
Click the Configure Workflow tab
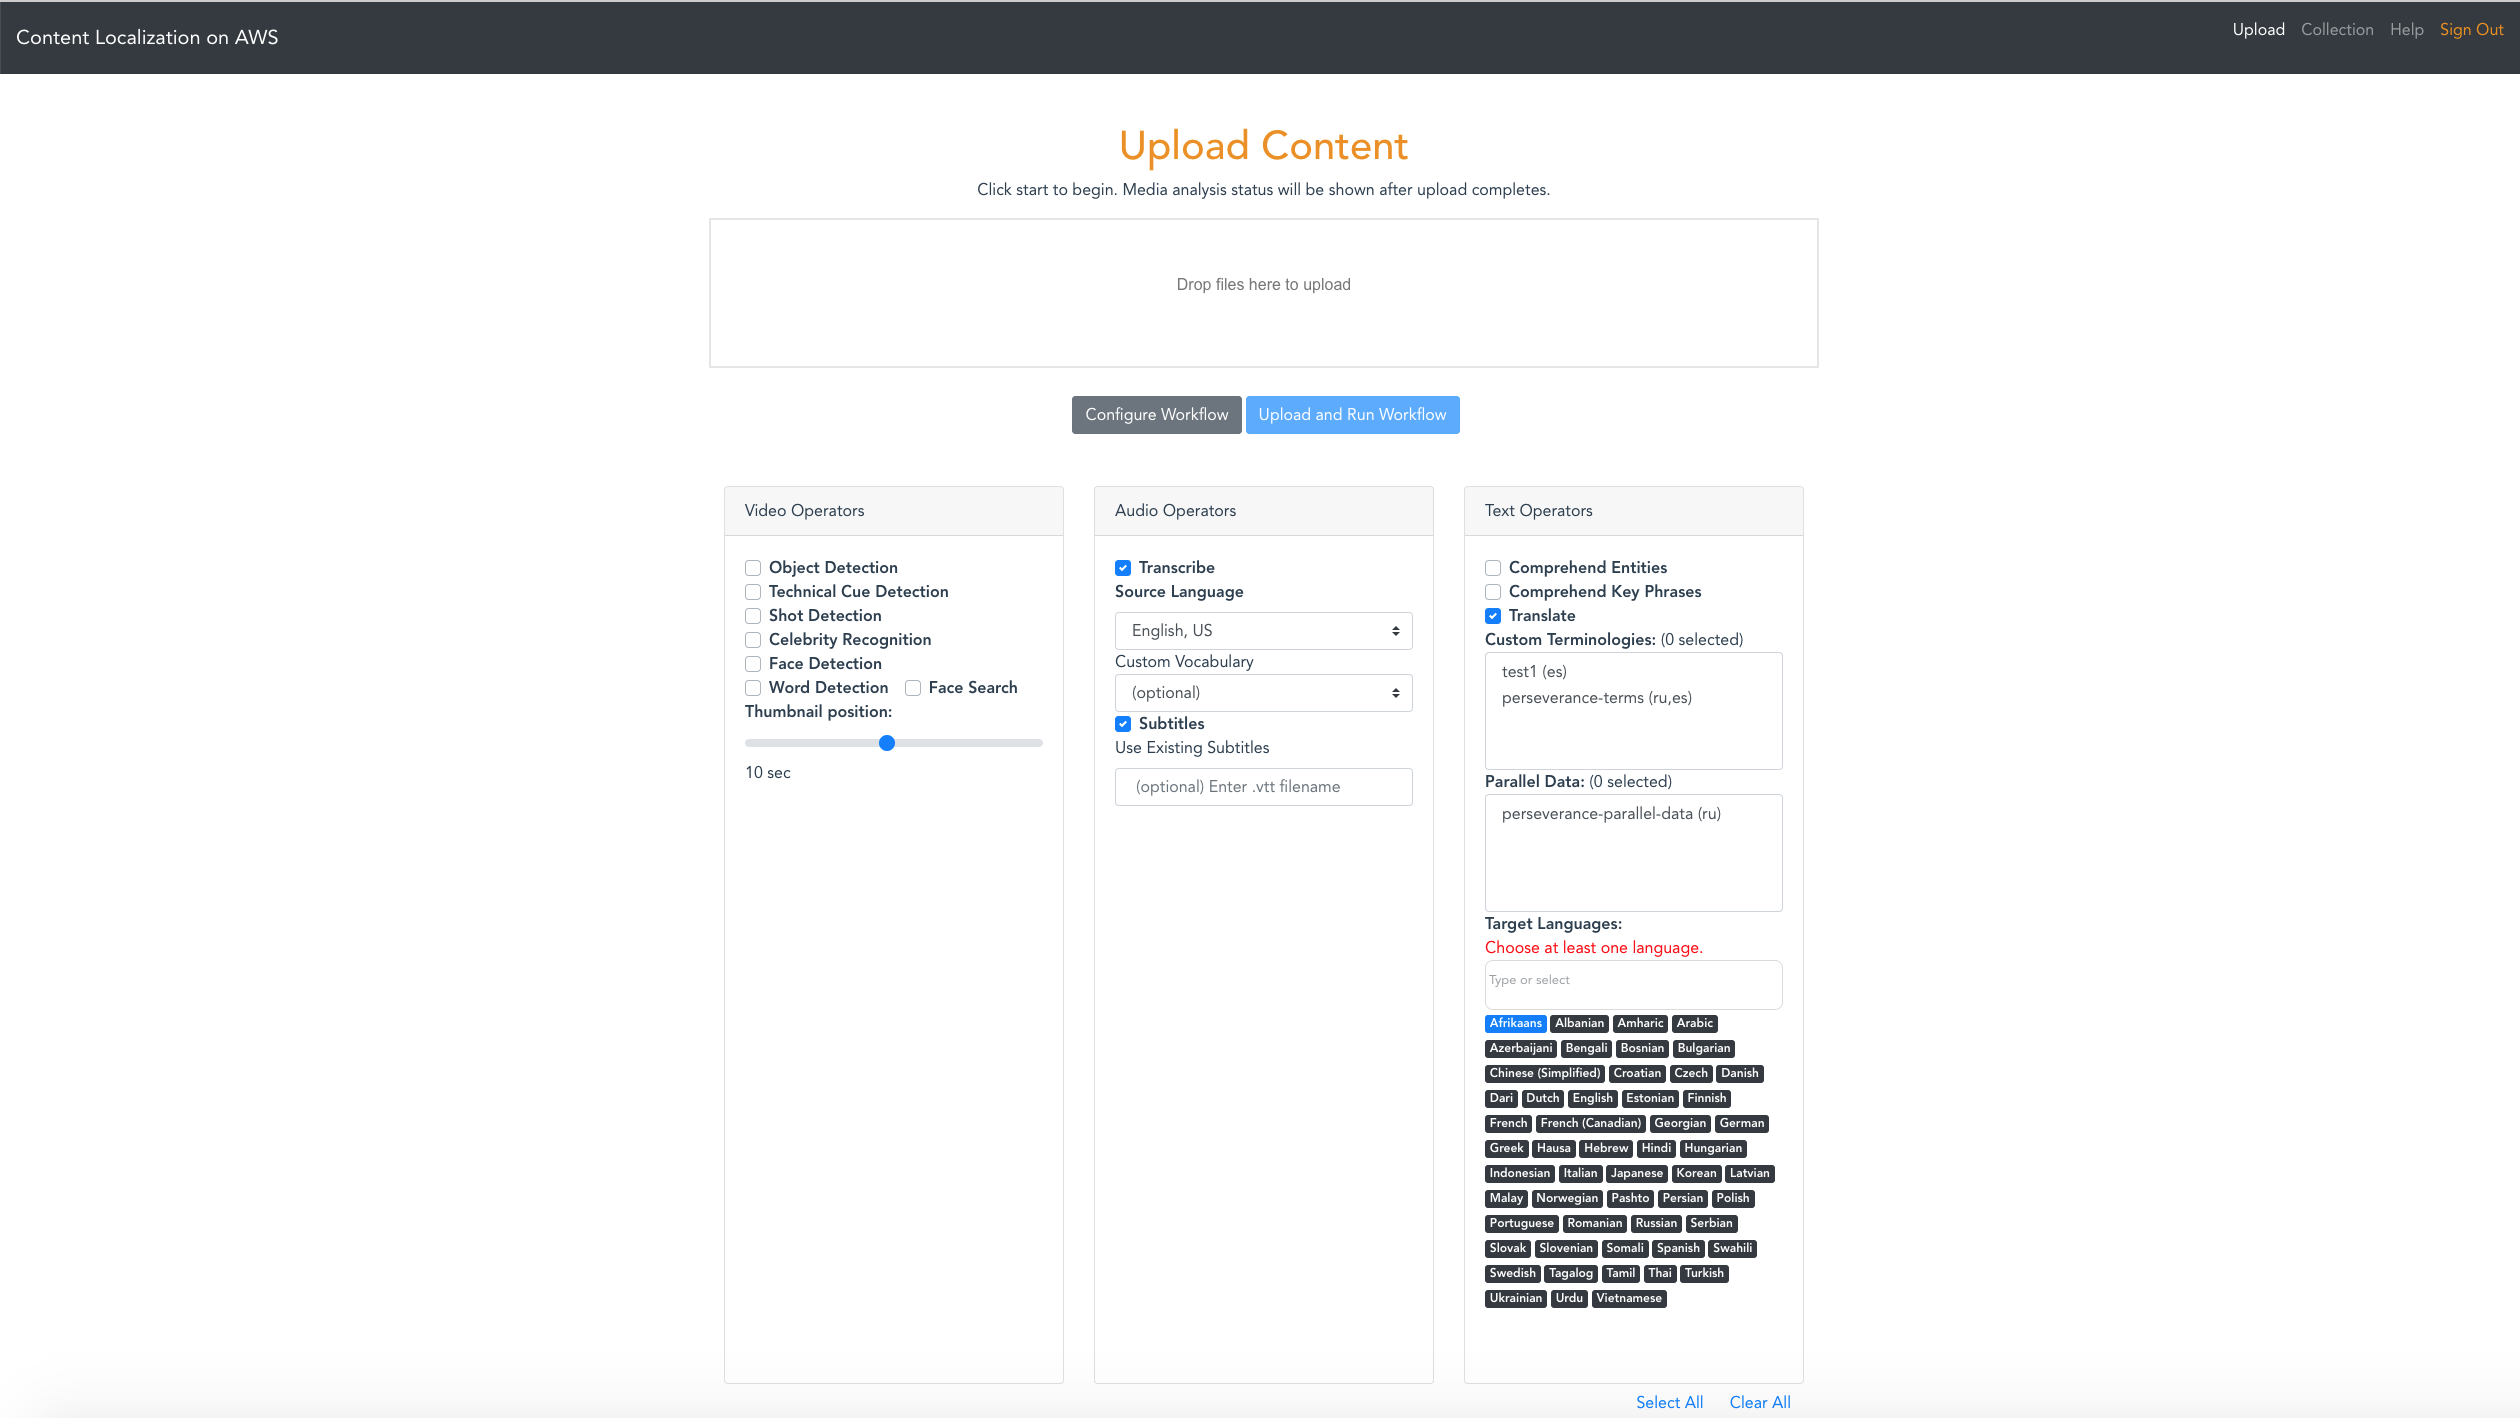point(1156,414)
